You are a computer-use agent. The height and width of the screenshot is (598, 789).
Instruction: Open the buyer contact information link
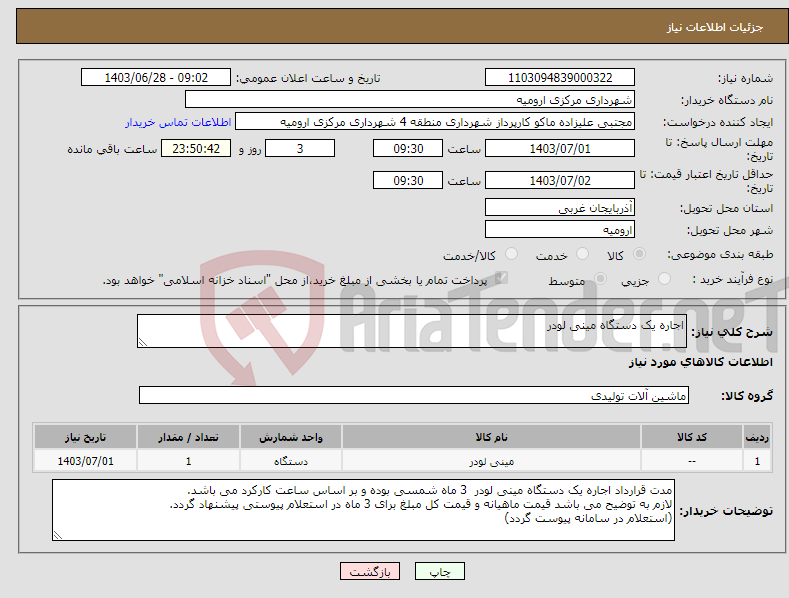coord(178,122)
